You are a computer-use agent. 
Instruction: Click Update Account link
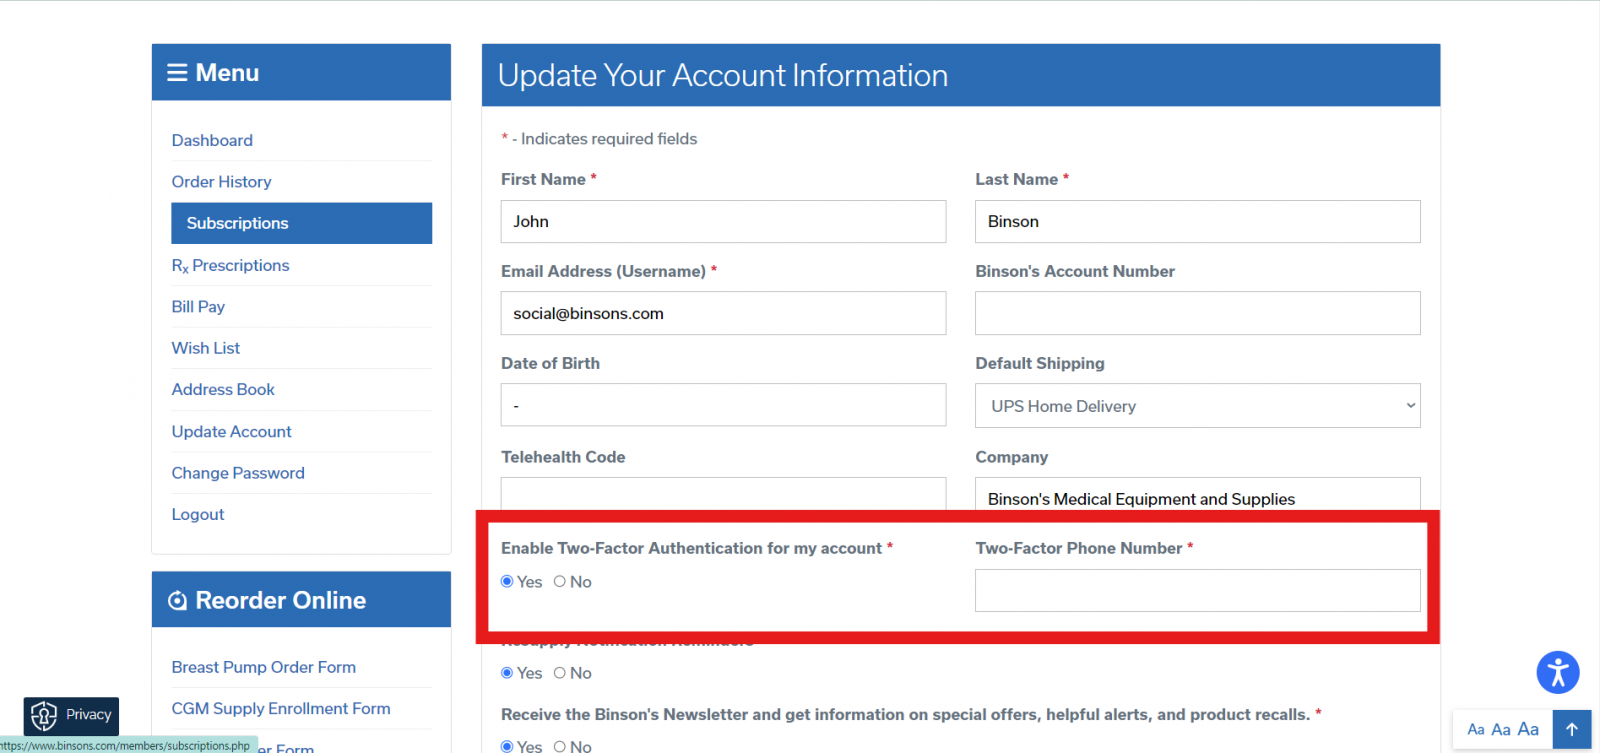[232, 432]
